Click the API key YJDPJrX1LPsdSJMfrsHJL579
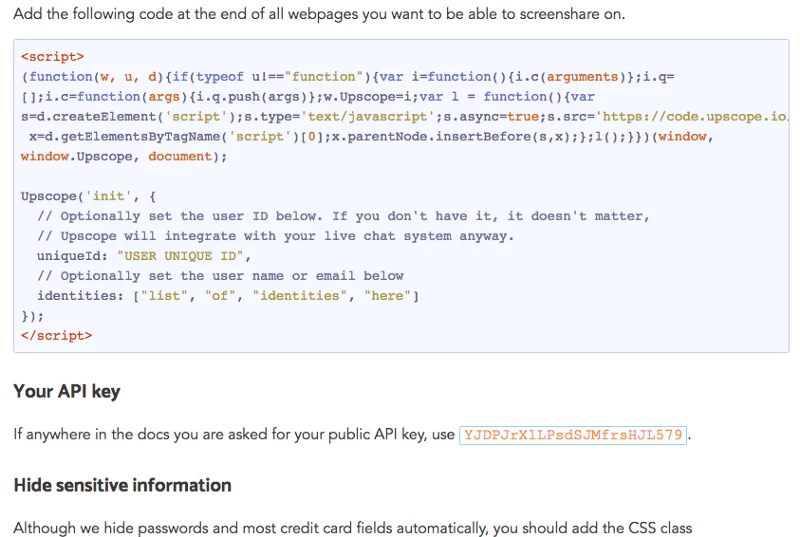This screenshot has width=800, height=537. pos(573,435)
